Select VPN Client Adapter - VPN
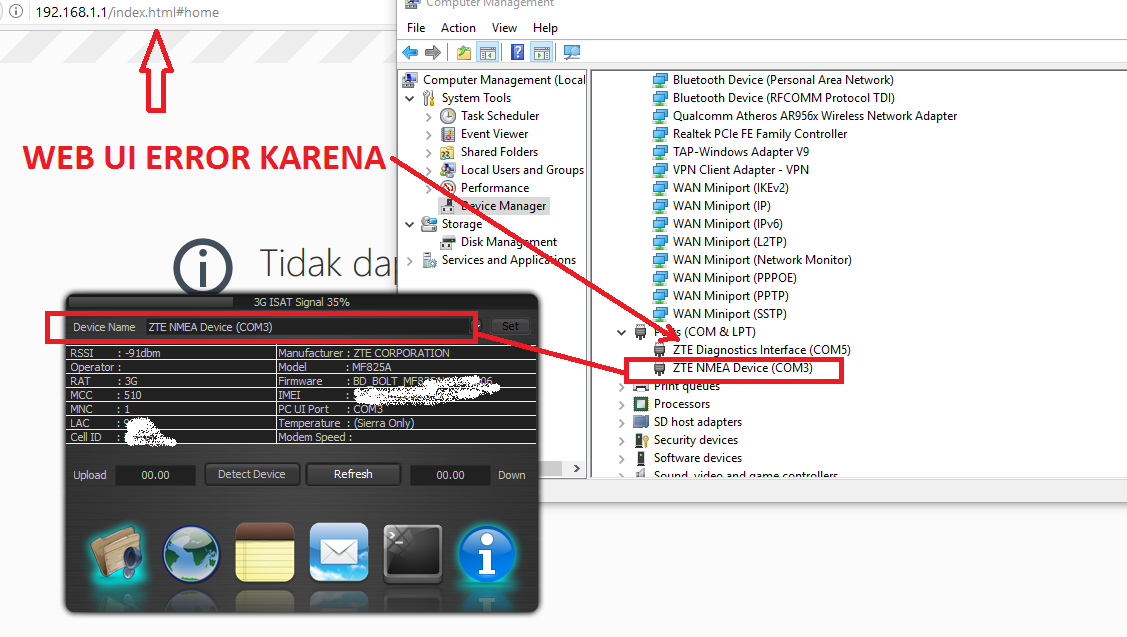Image resolution: width=1127 pixels, height=637 pixels. (740, 170)
